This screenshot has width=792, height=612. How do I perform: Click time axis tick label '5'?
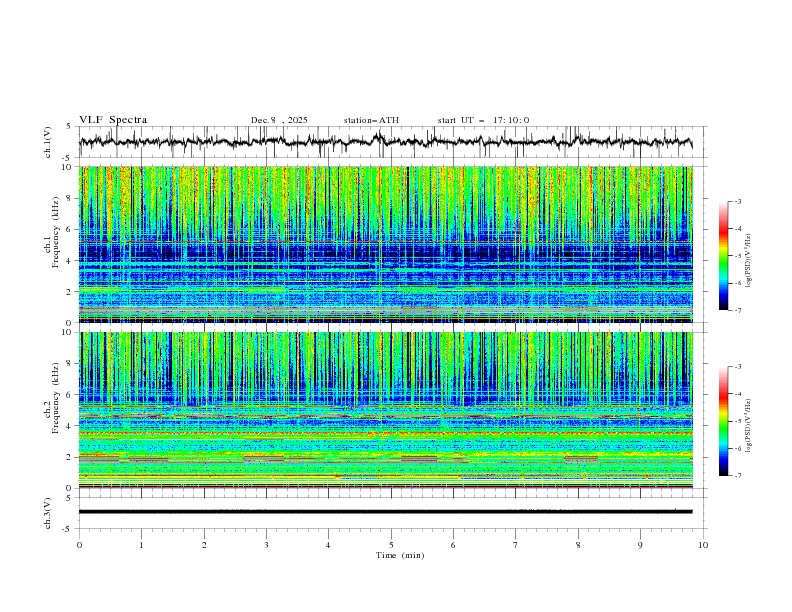click(x=391, y=545)
